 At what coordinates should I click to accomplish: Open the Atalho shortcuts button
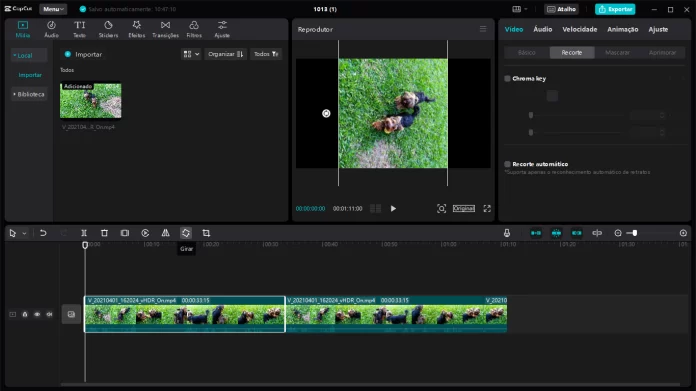click(x=562, y=9)
